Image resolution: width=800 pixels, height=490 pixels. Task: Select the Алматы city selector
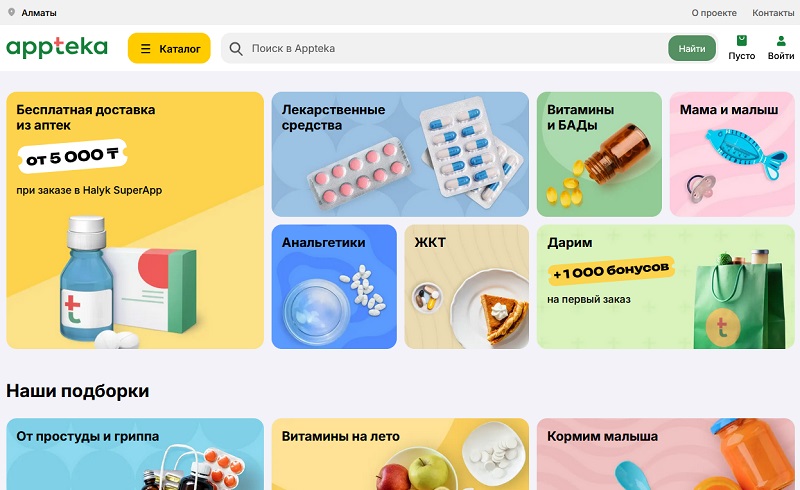click(x=32, y=13)
